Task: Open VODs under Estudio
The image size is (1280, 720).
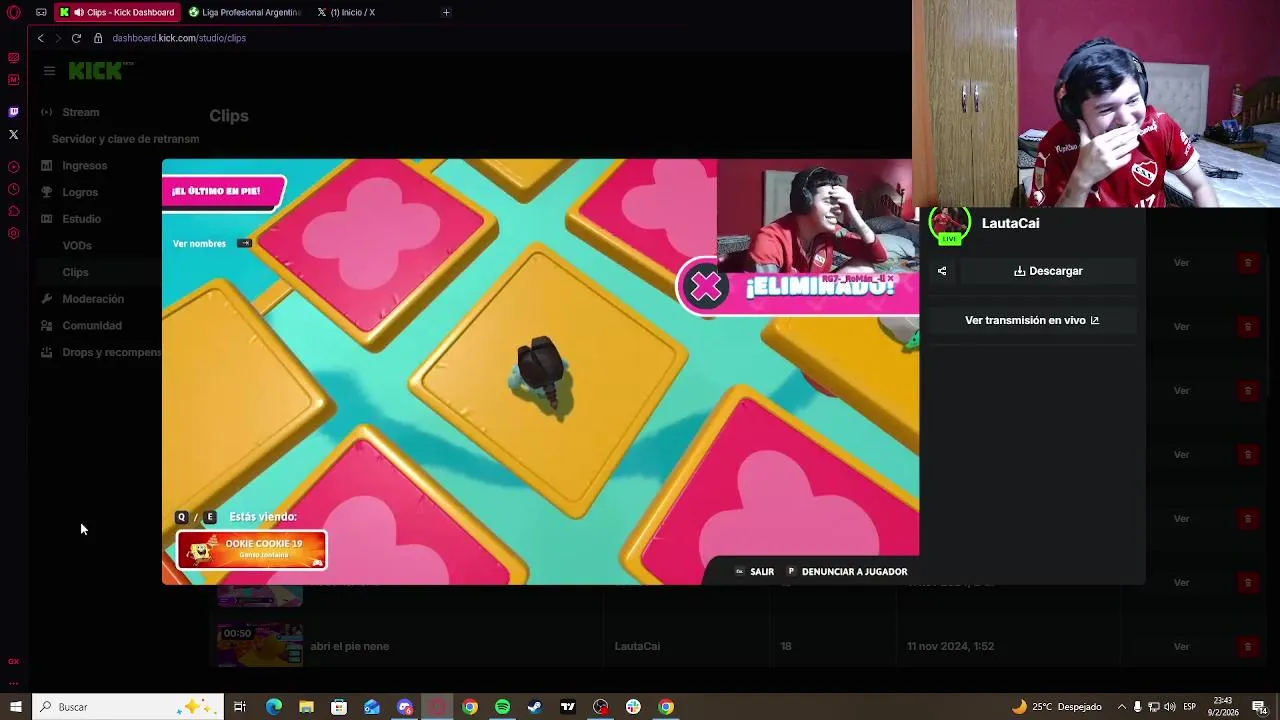Action: pyautogui.click(x=77, y=245)
